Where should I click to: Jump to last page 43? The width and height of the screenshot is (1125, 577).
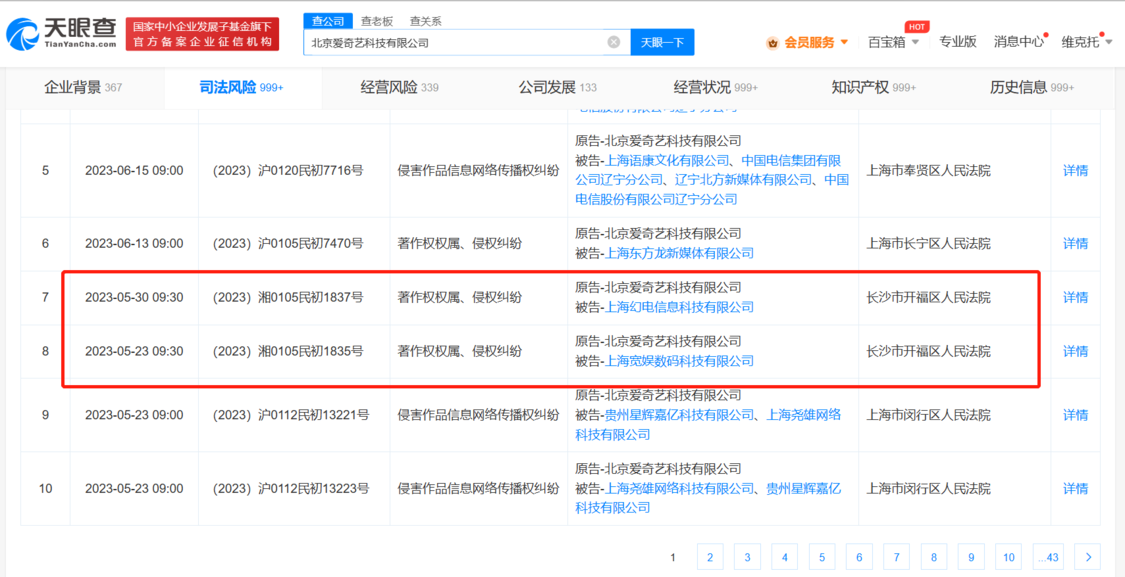(1048, 556)
